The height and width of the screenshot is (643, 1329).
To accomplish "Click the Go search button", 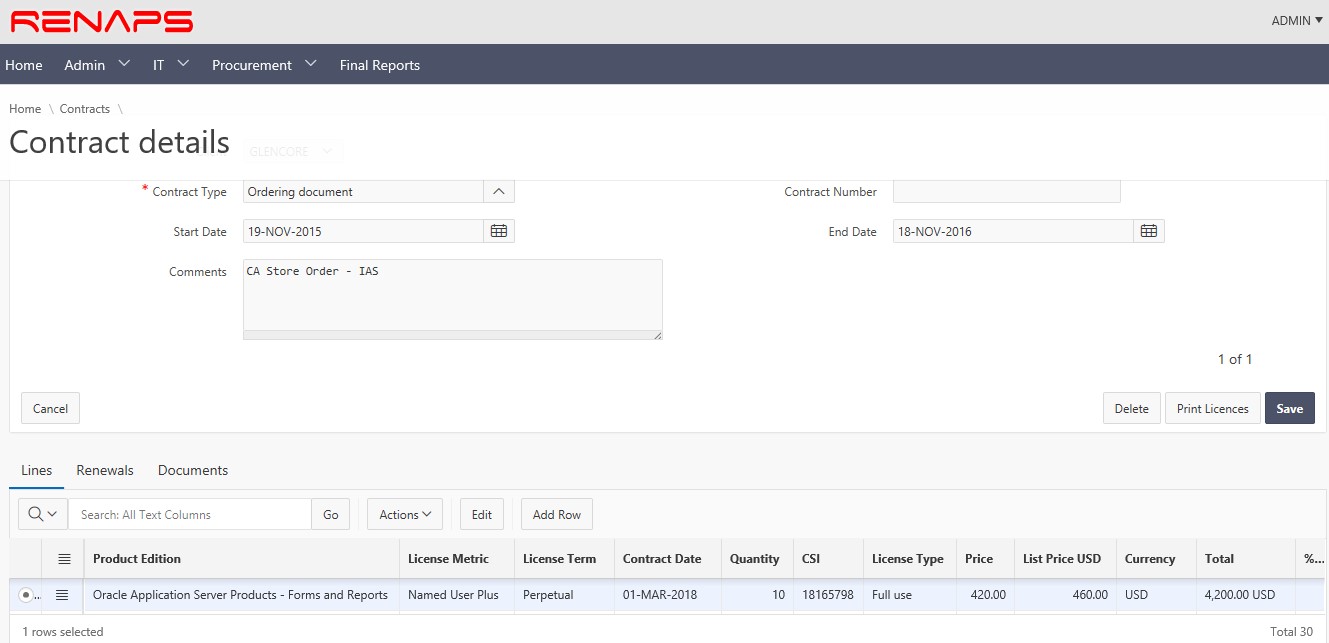I will pyautogui.click(x=331, y=514).
